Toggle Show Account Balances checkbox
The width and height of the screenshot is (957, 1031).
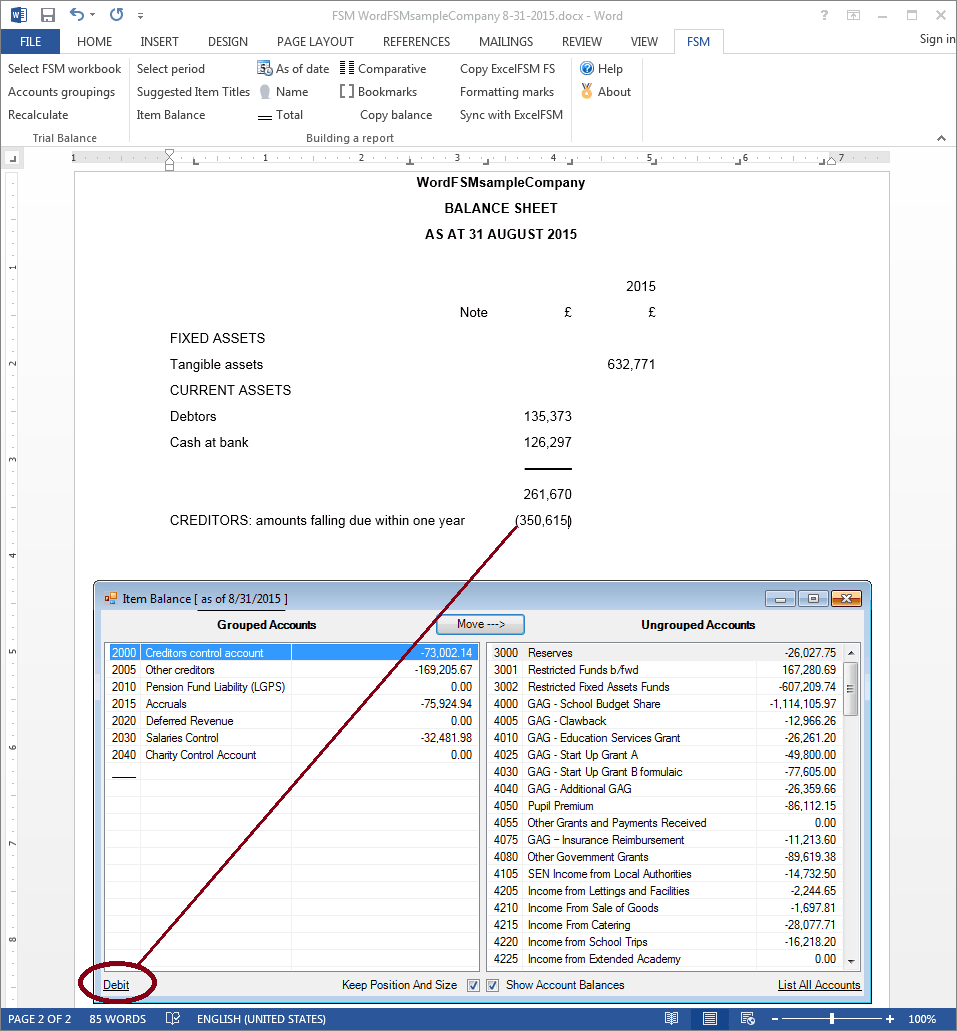pos(492,985)
